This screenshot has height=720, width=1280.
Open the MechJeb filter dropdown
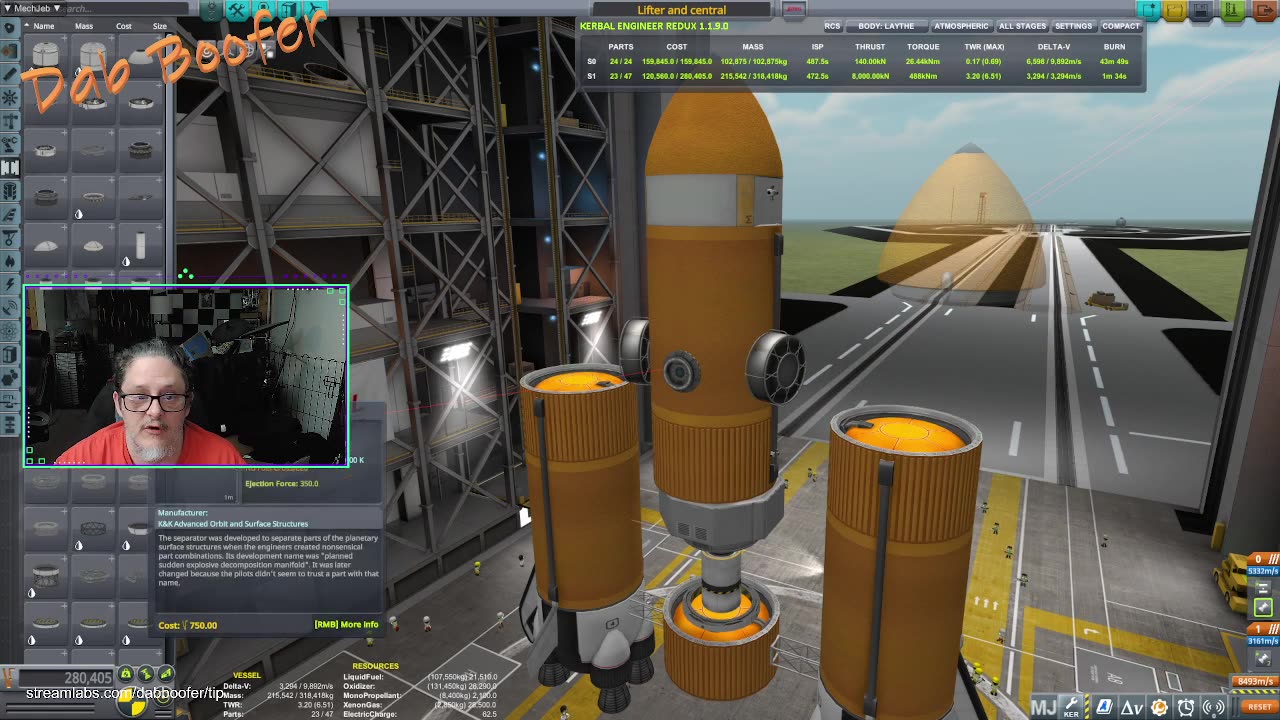tap(32, 8)
